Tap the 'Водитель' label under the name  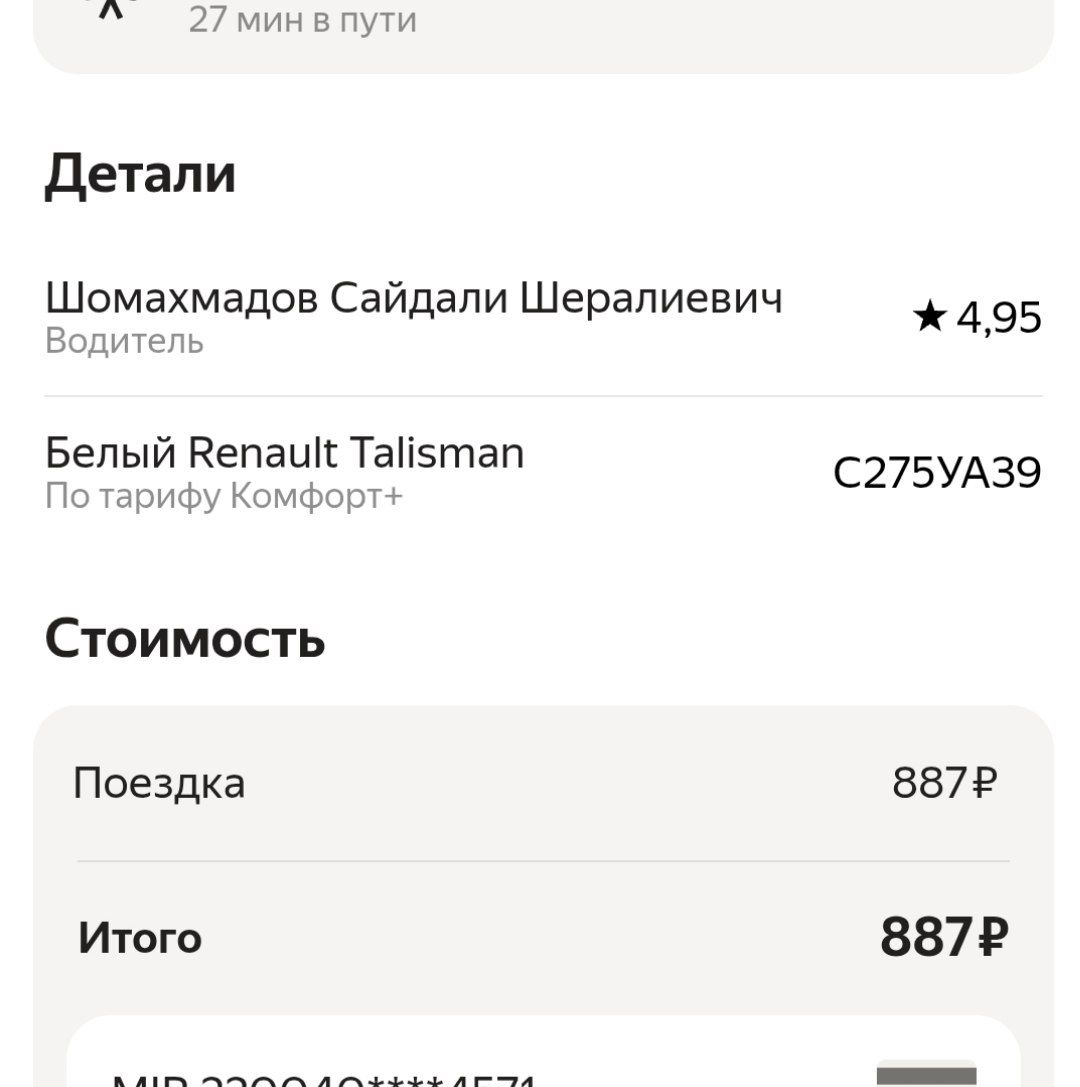tap(124, 342)
